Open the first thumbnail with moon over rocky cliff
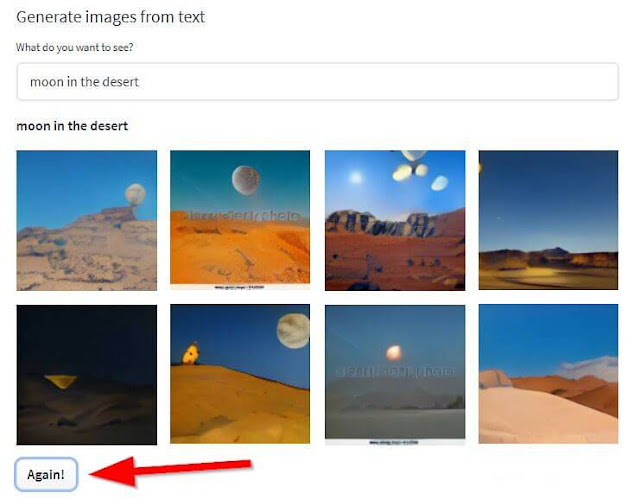Screen dimensions: 640x499 coord(87,220)
